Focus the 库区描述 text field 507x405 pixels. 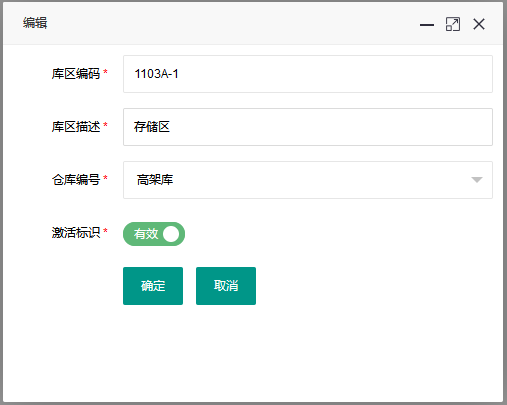click(308, 127)
